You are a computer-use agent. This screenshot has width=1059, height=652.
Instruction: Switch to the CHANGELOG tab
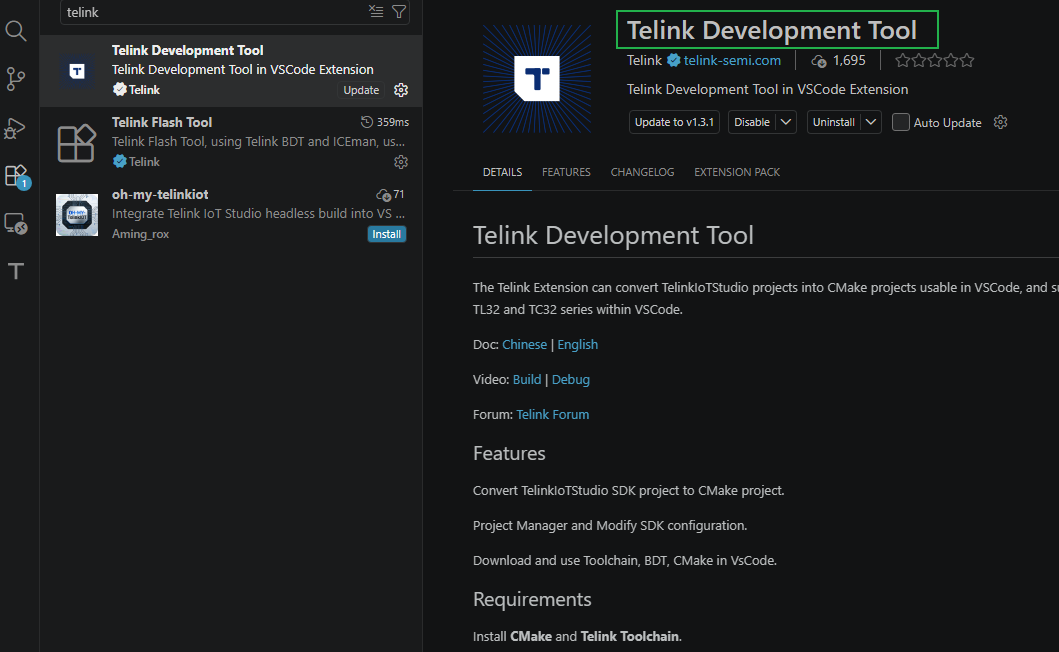coord(642,172)
